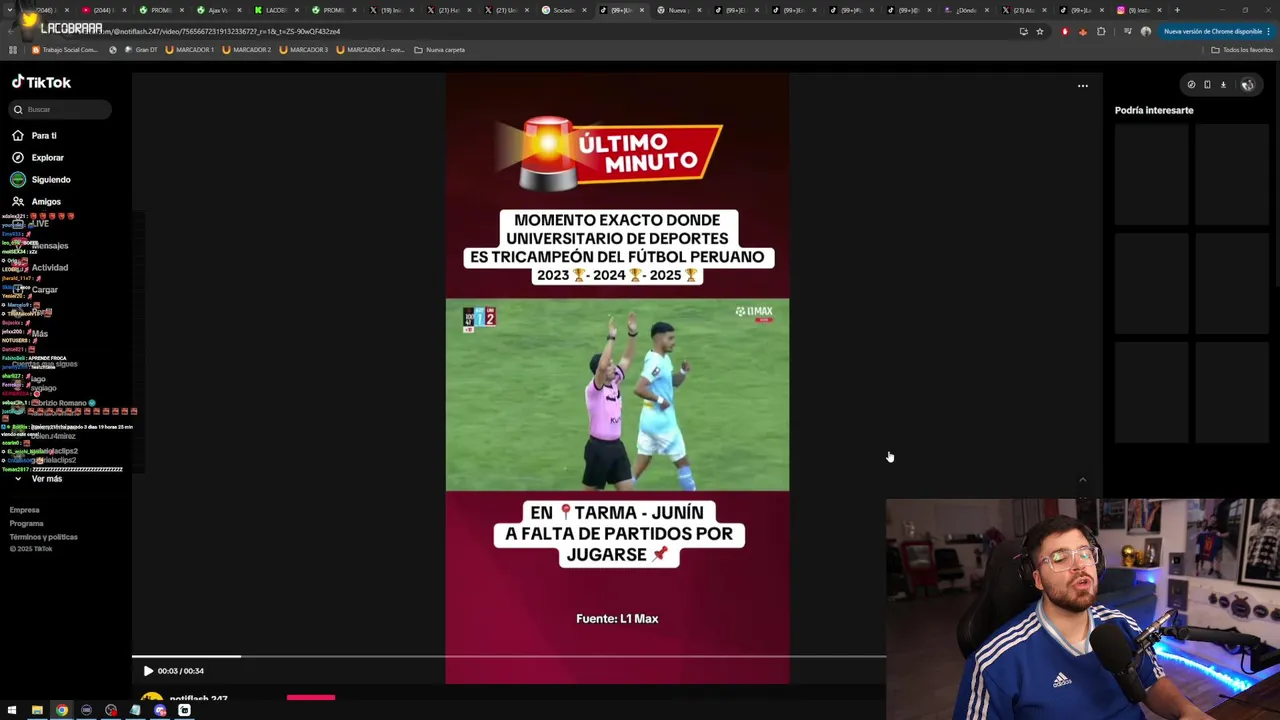Click the TikTok coin icon in header pill
The image size is (1280, 720).
[1191, 85]
